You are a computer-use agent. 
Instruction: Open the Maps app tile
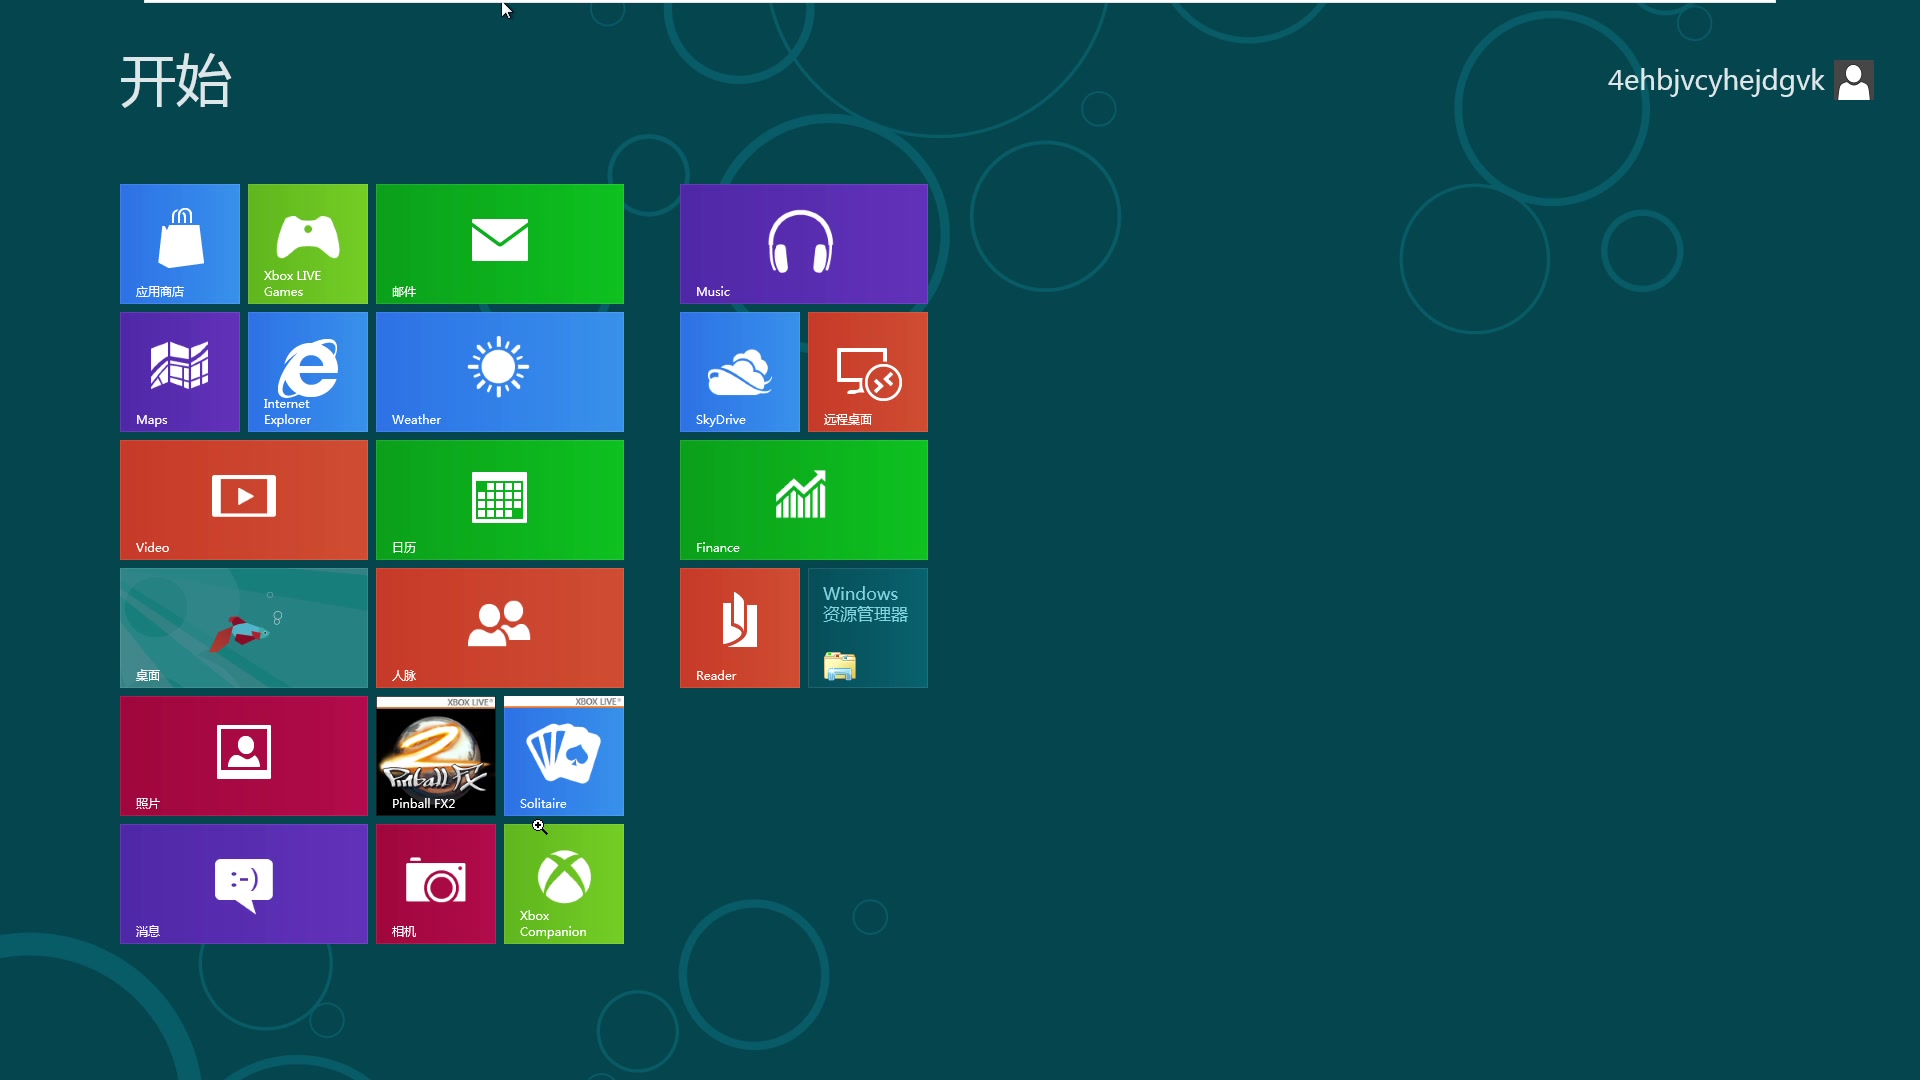tap(179, 372)
